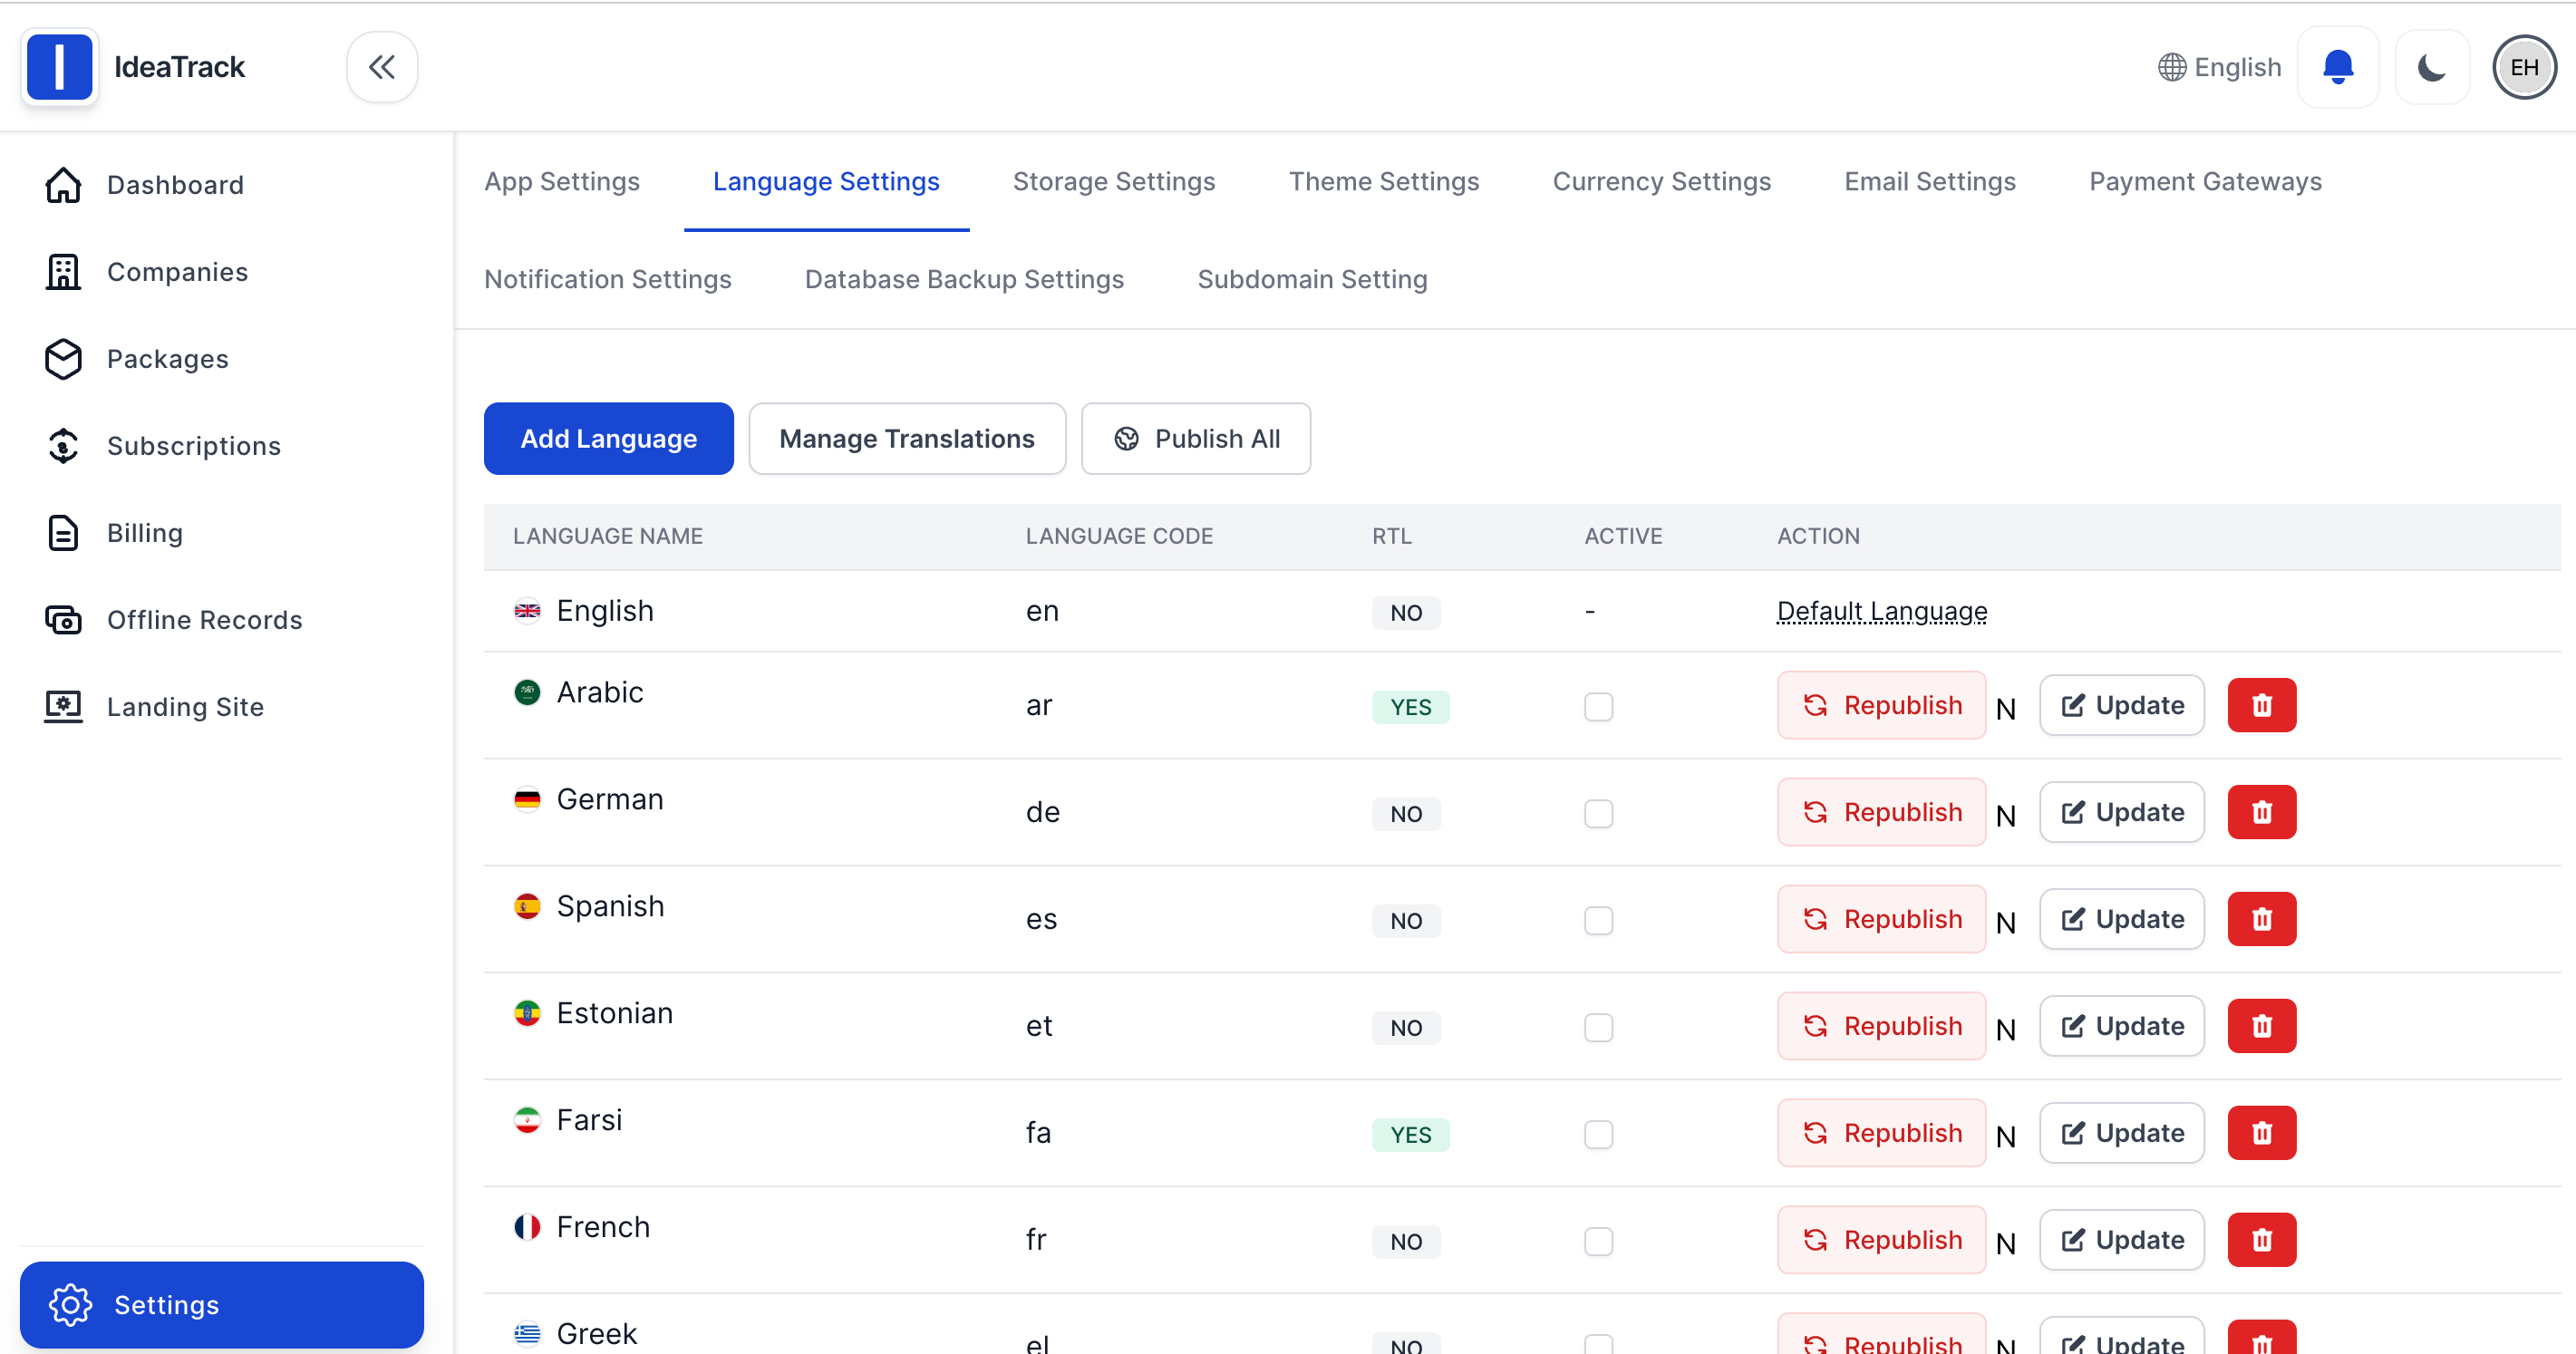Switch to Storage Settings tab
The image size is (2576, 1354).
click(1113, 182)
